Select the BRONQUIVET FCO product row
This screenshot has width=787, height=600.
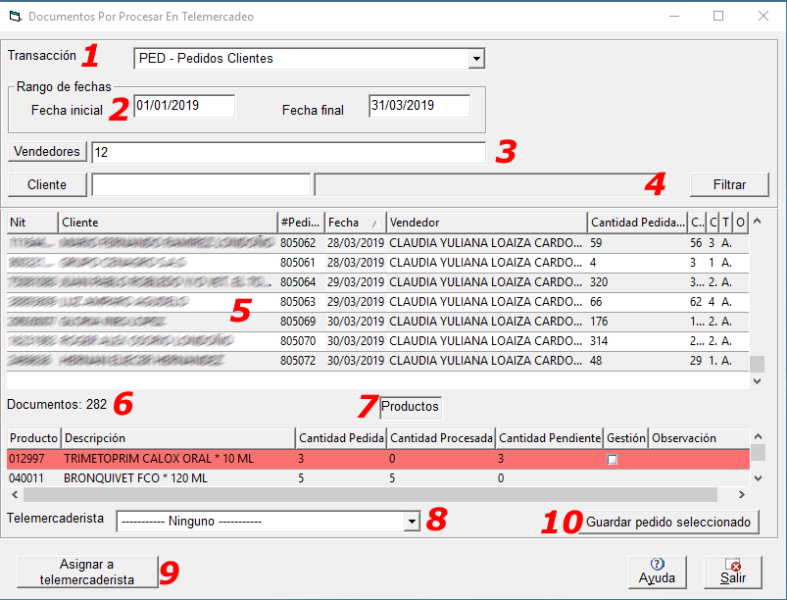coord(135,478)
